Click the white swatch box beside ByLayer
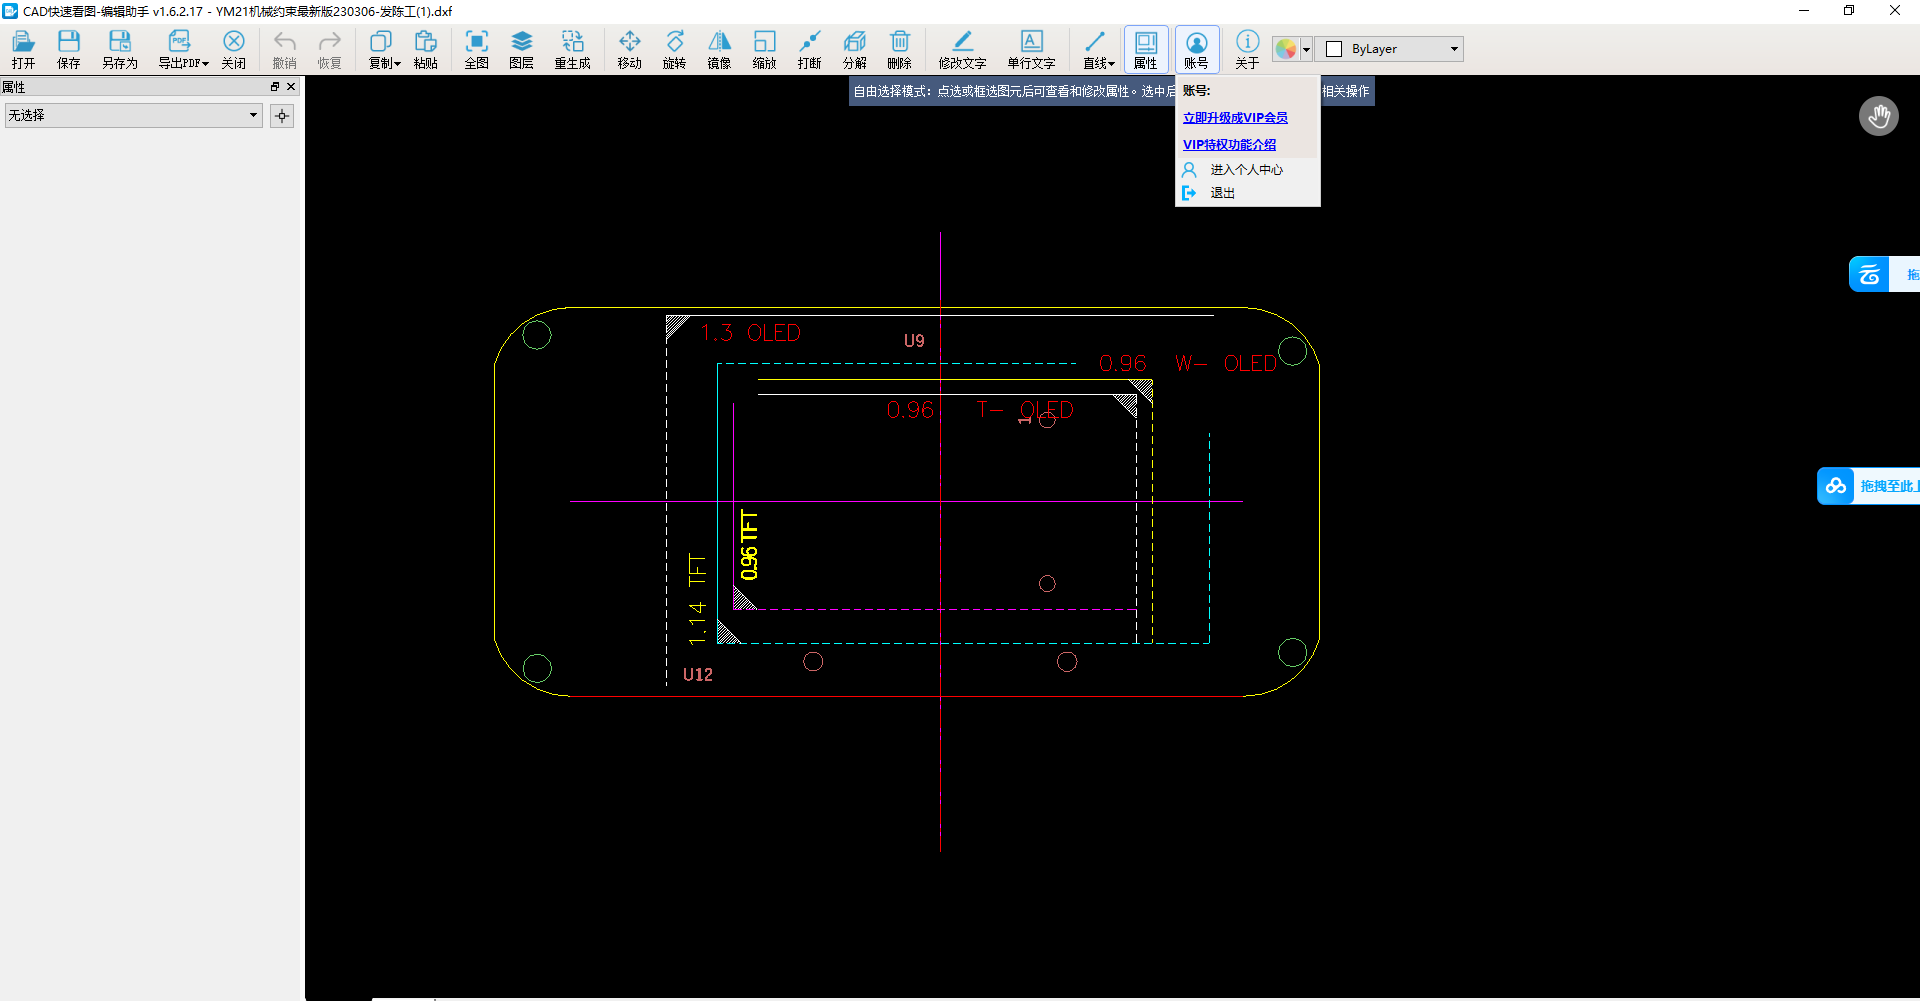The image size is (1920, 1001). [x=1334, y=49]
